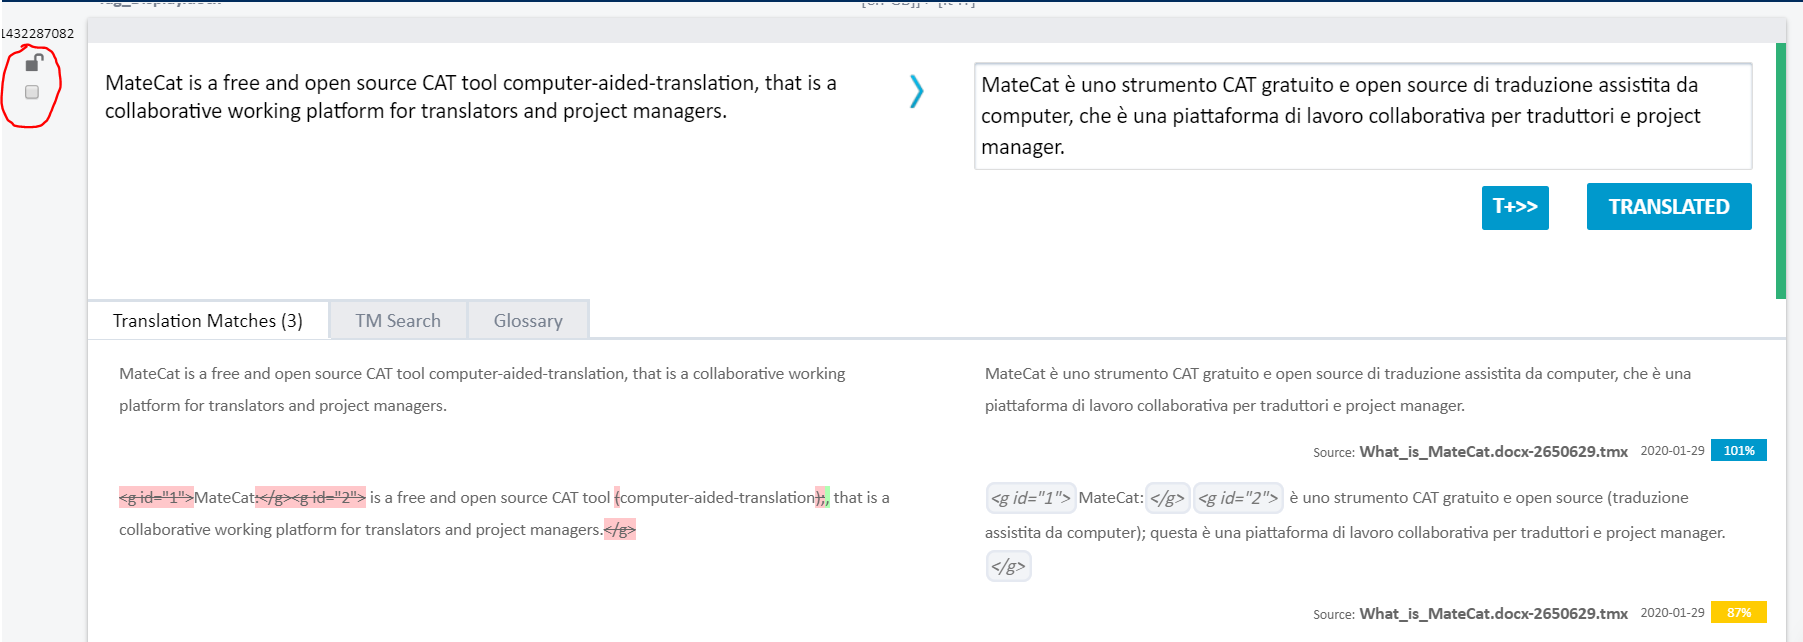Click the TMX source file name of 101% match
1803x642 pixels.
click(x=1493, y=452)
